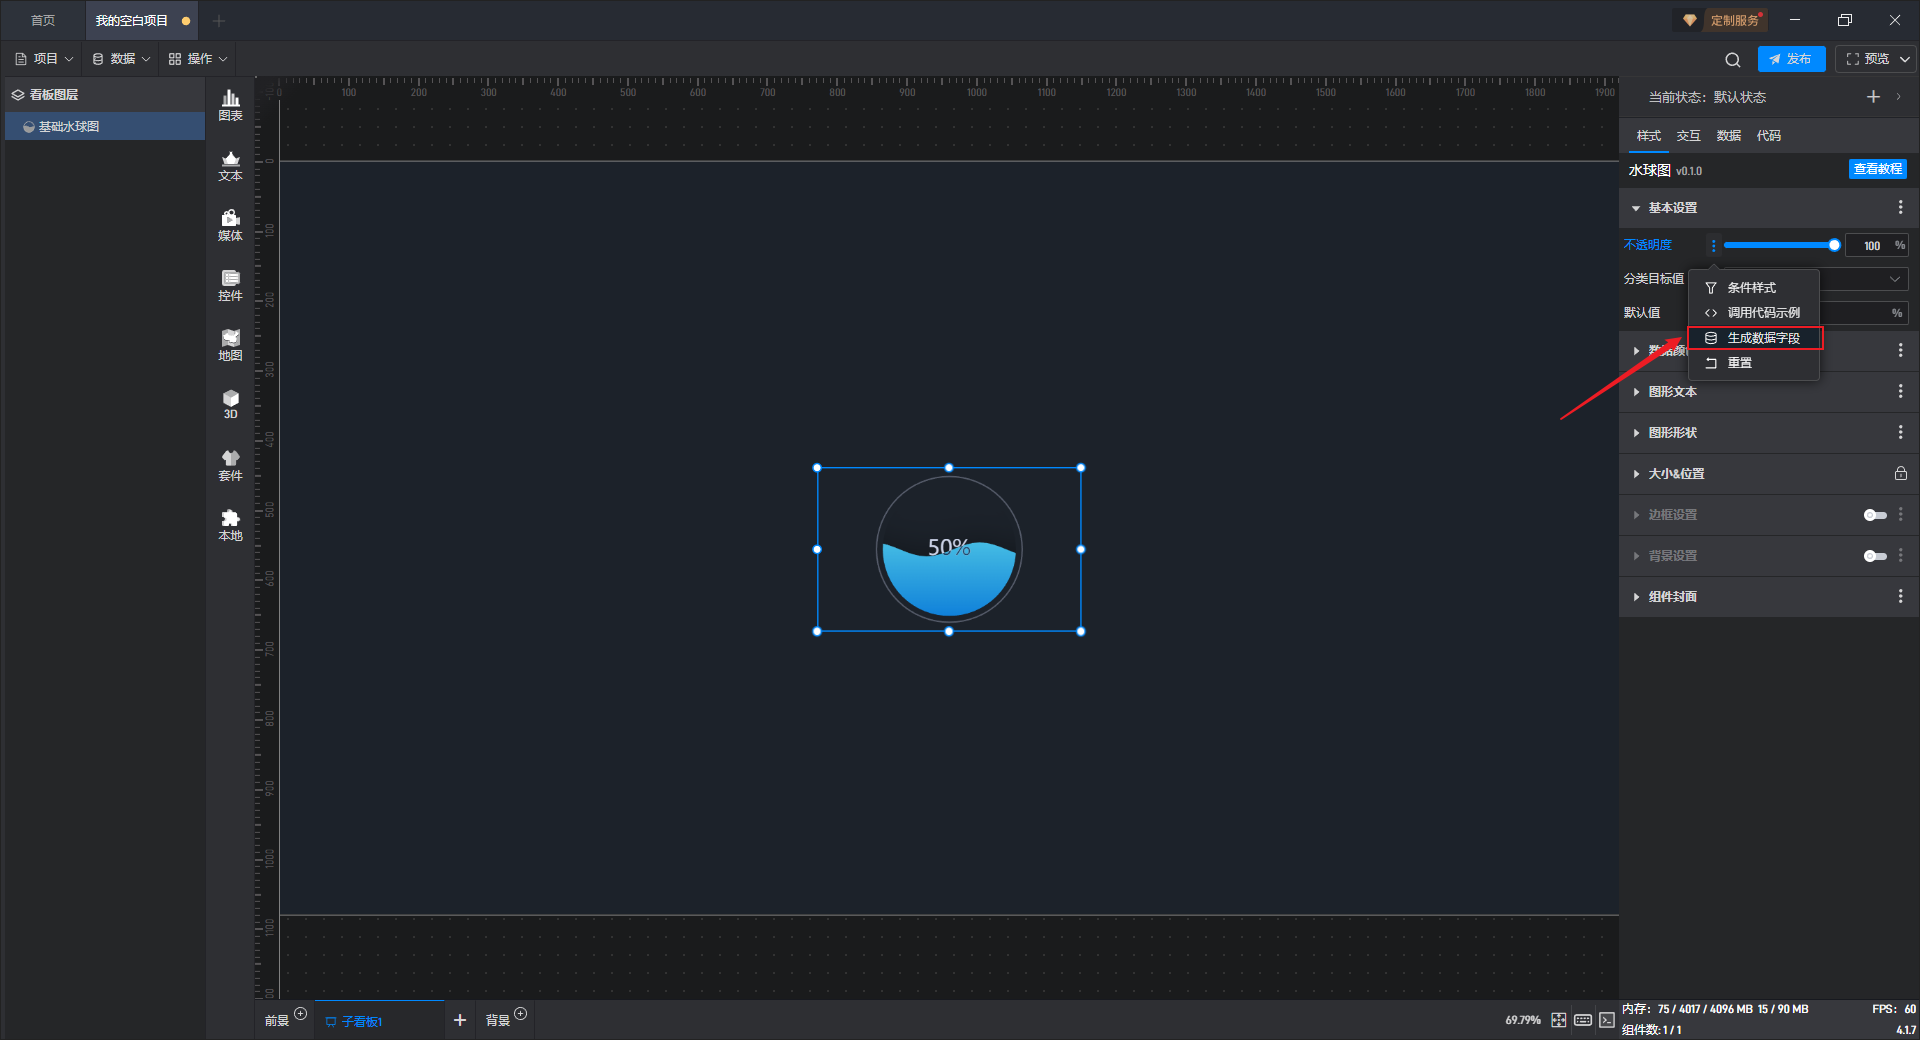The width and height of the screenshot is (1920, 1040).
Task: Choose 生成数据字段 in the context menu
Action: 1755,338
